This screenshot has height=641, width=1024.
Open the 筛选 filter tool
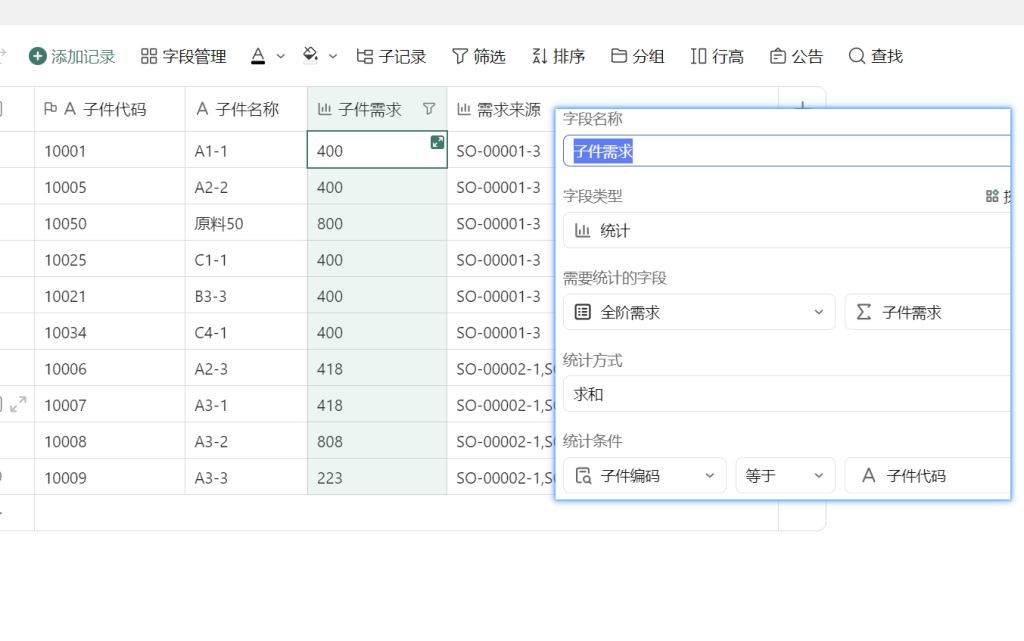point(479,56)
